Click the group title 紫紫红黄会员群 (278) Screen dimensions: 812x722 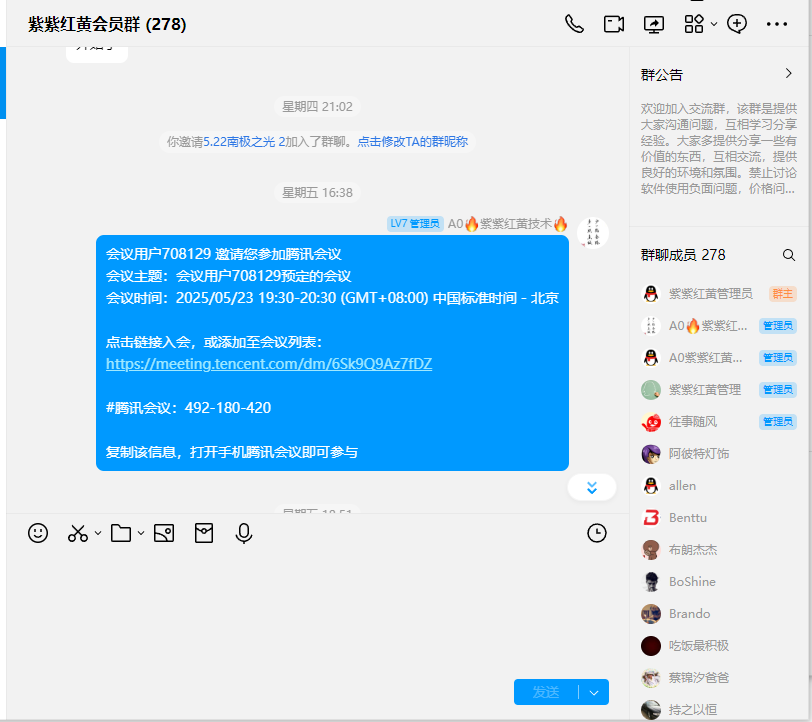pos(107,24)
